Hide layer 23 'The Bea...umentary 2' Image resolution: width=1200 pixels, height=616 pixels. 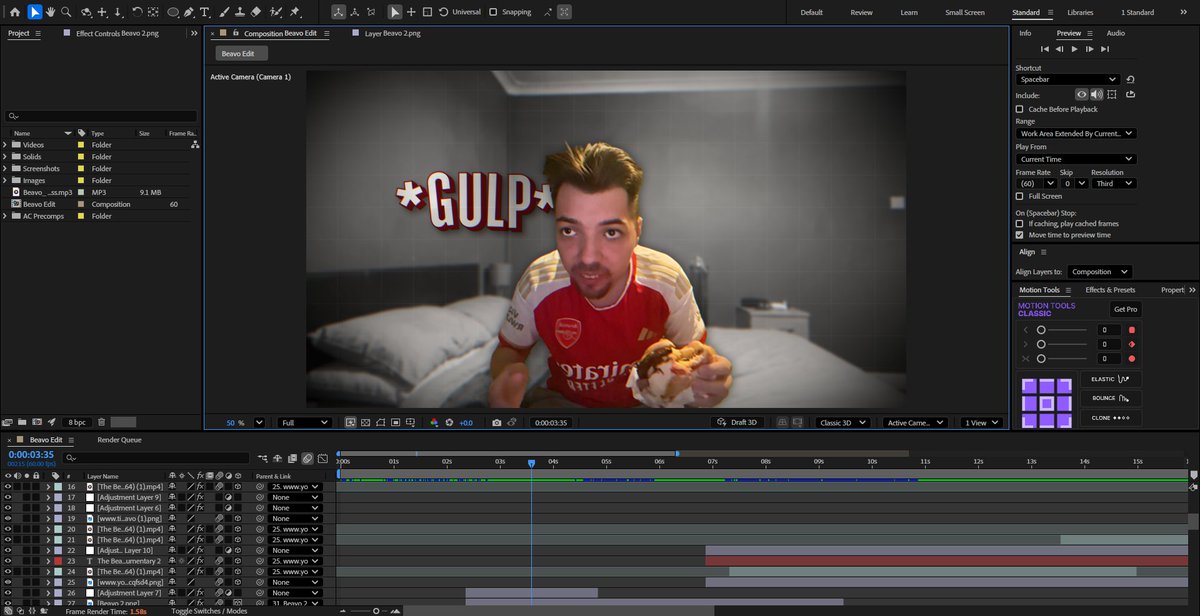point(8,561)
